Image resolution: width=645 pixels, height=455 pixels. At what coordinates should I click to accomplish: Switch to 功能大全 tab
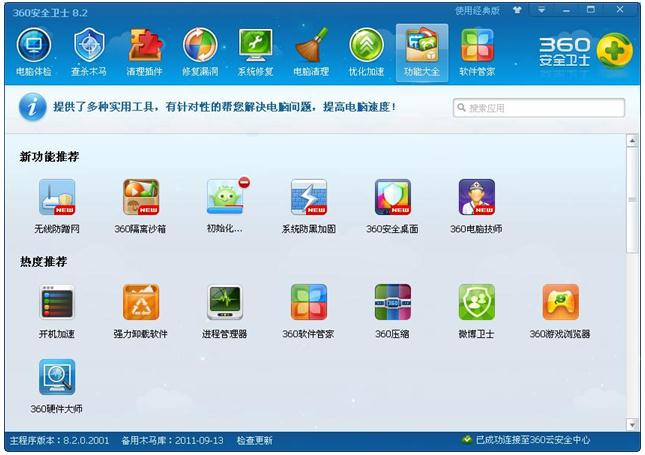(x=422, y=53)
